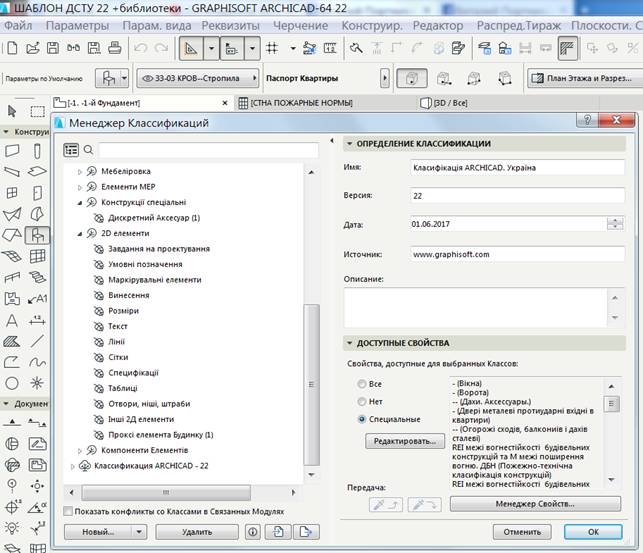Click the Редактировать... button
Image resolution: width=643 pixels, height=553 pixels.
tap(405, 441)
